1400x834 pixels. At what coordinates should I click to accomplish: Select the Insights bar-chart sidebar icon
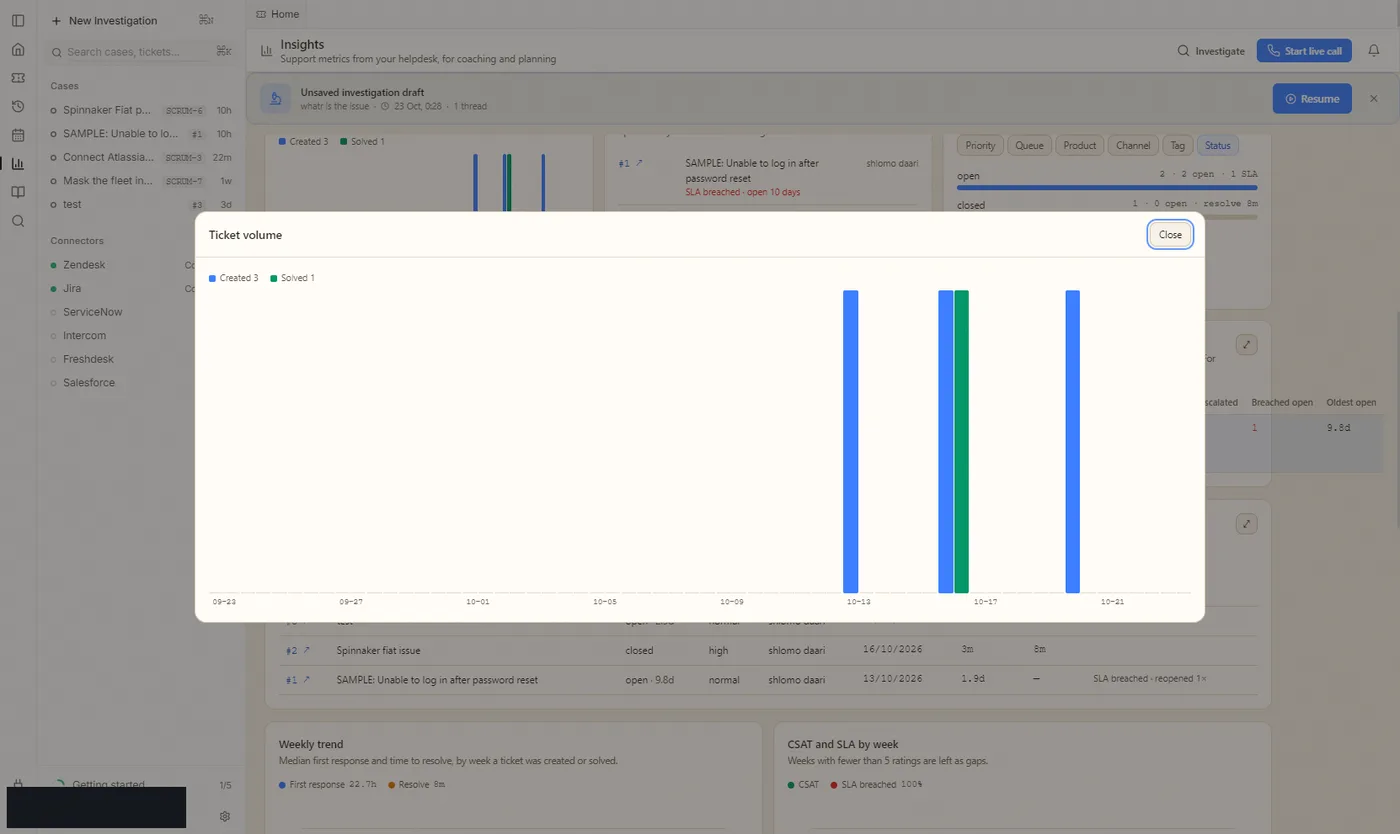click(18, 163)
